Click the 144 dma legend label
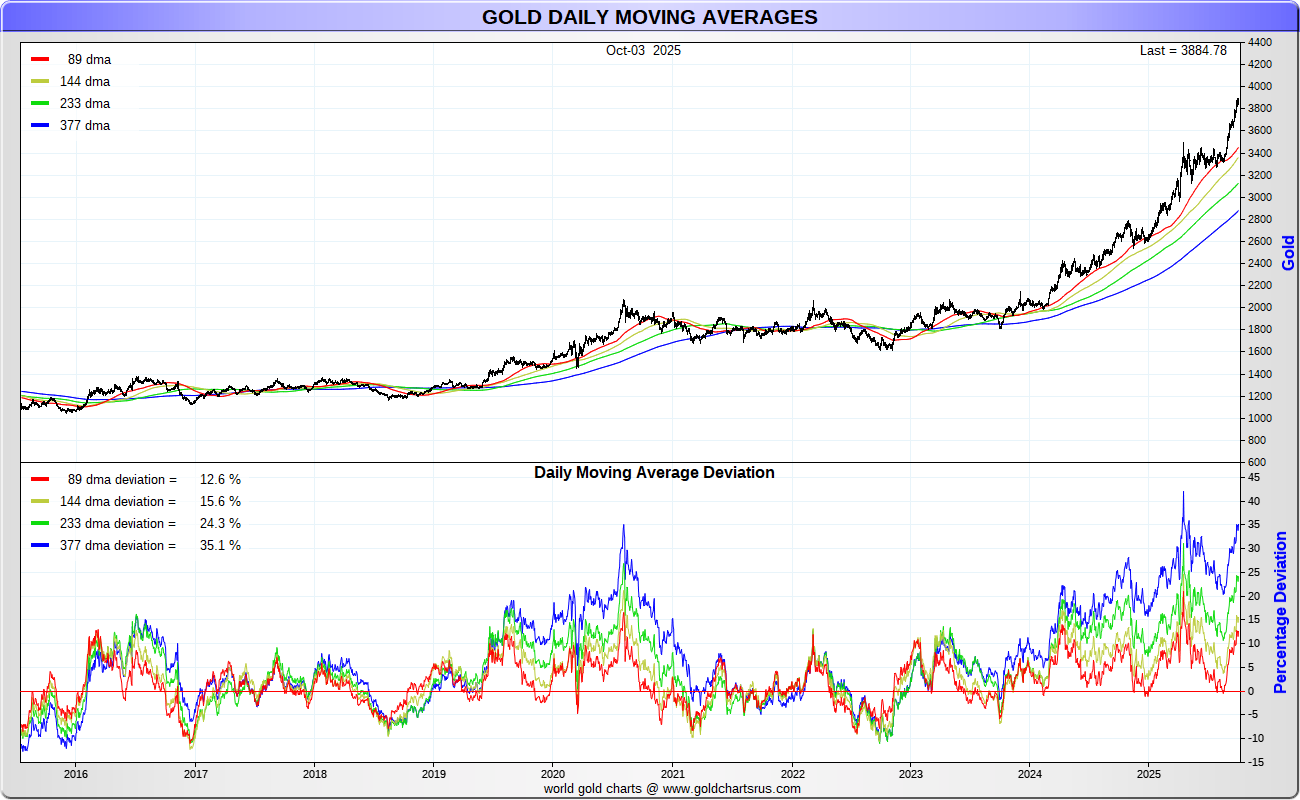The height and width of the screenshot is (800, 1300). point(85,82)
